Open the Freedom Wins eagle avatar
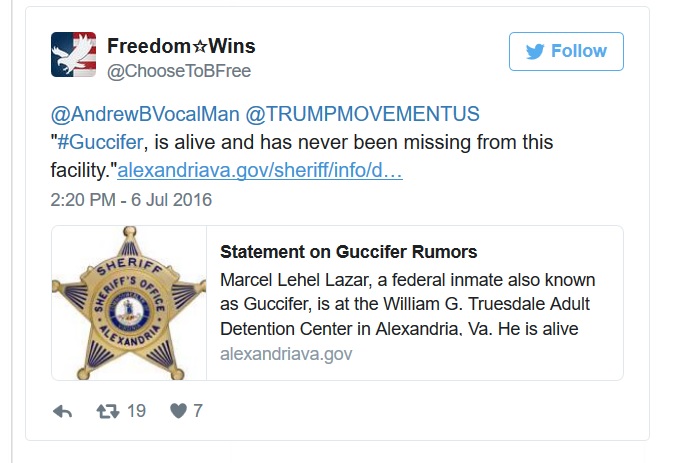687x463 pixels. pyautogui.click(x=74, y=55)
